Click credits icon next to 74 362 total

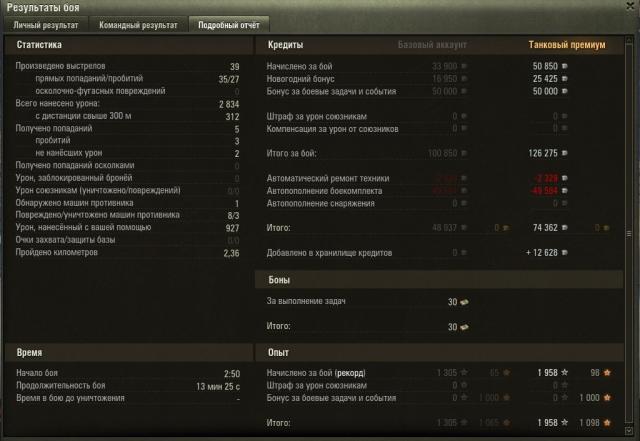pyautogui.click(x=565, y=227)
